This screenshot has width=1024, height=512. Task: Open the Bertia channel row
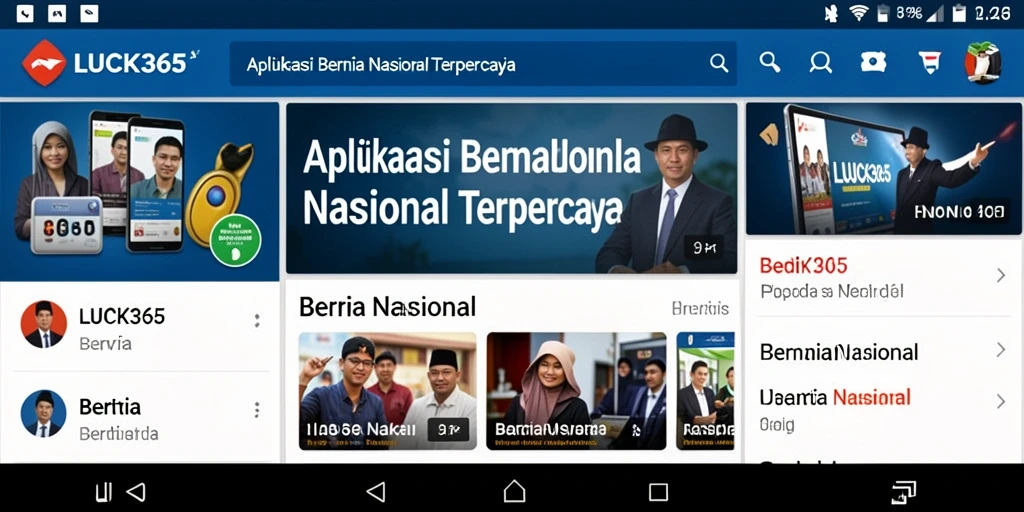(x=139, y=417)
